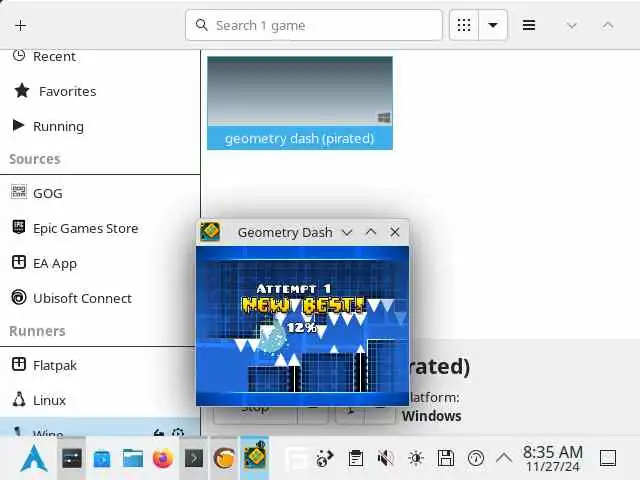Minimize the Lutris window with the down chevron
640x480 pixels.
click(572, 26)
